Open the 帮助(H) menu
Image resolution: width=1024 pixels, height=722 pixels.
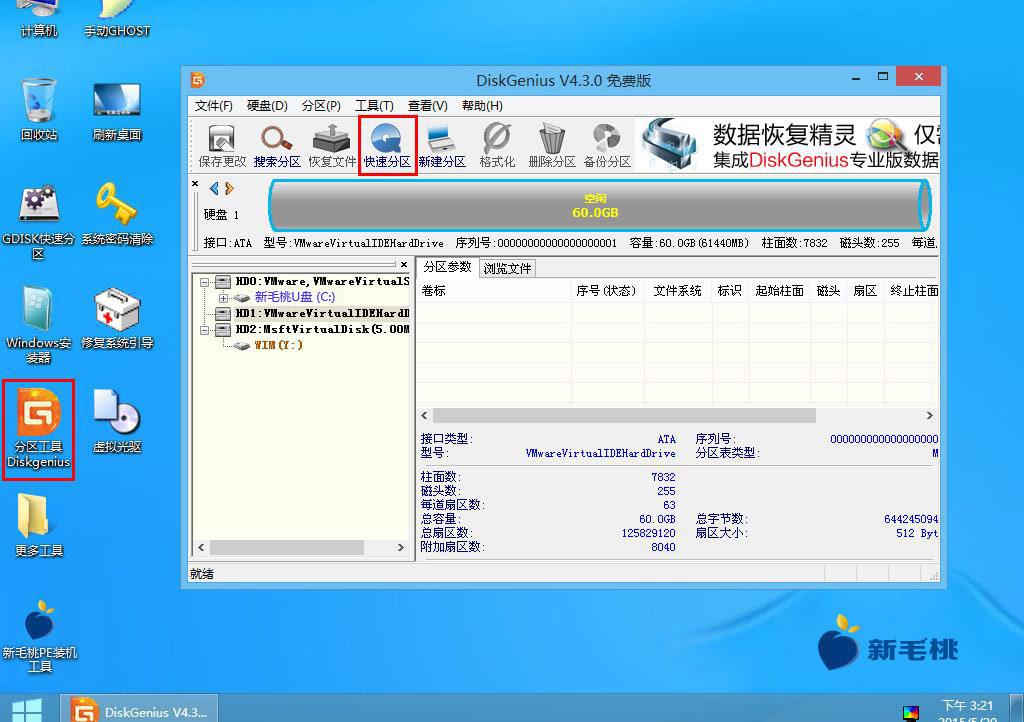coord(482,106)
